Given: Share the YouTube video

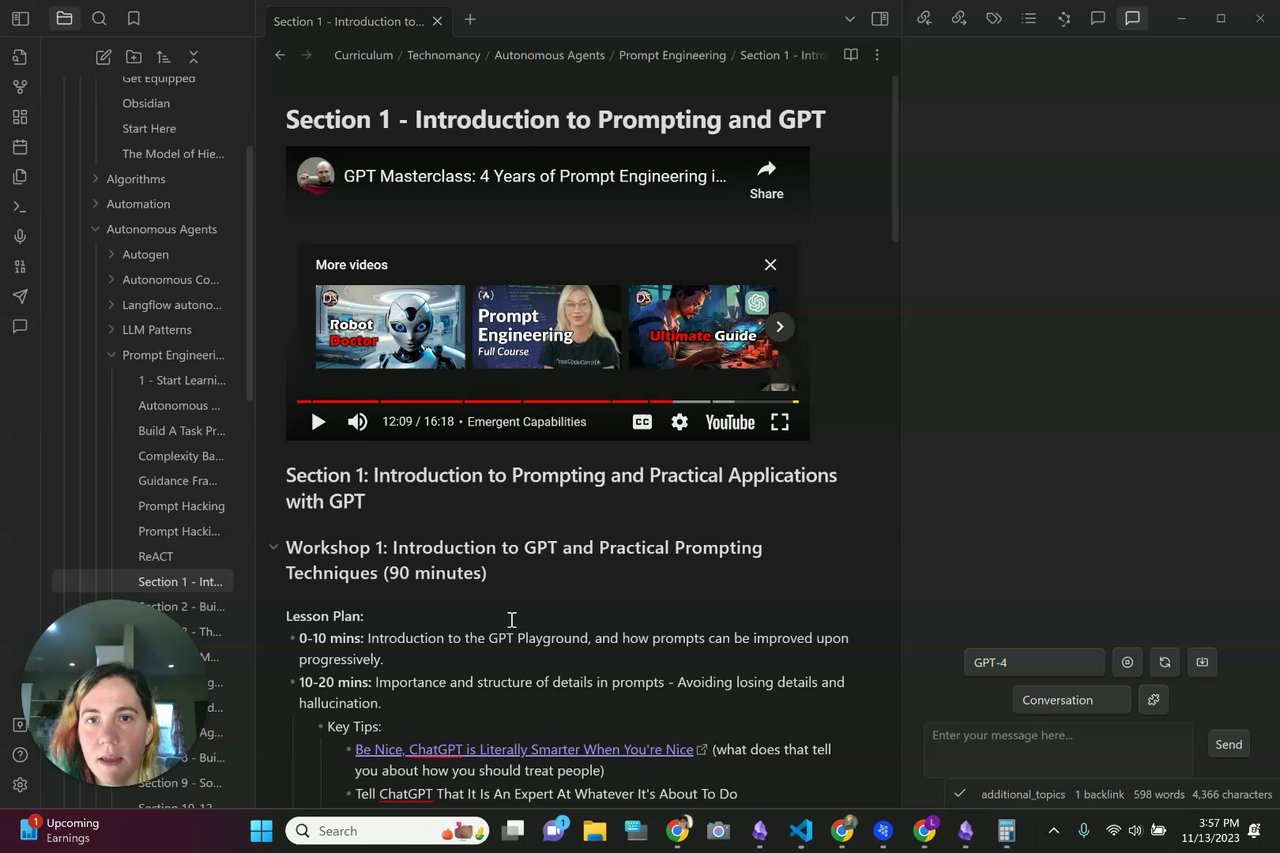Looking at the screenshot, I should 767,179.
